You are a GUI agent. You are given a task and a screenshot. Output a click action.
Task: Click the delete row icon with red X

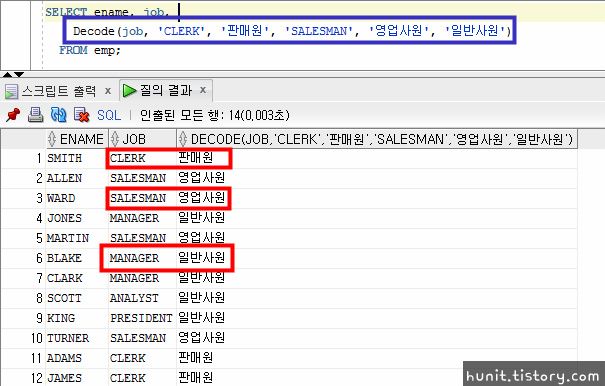tap(81, 115)
